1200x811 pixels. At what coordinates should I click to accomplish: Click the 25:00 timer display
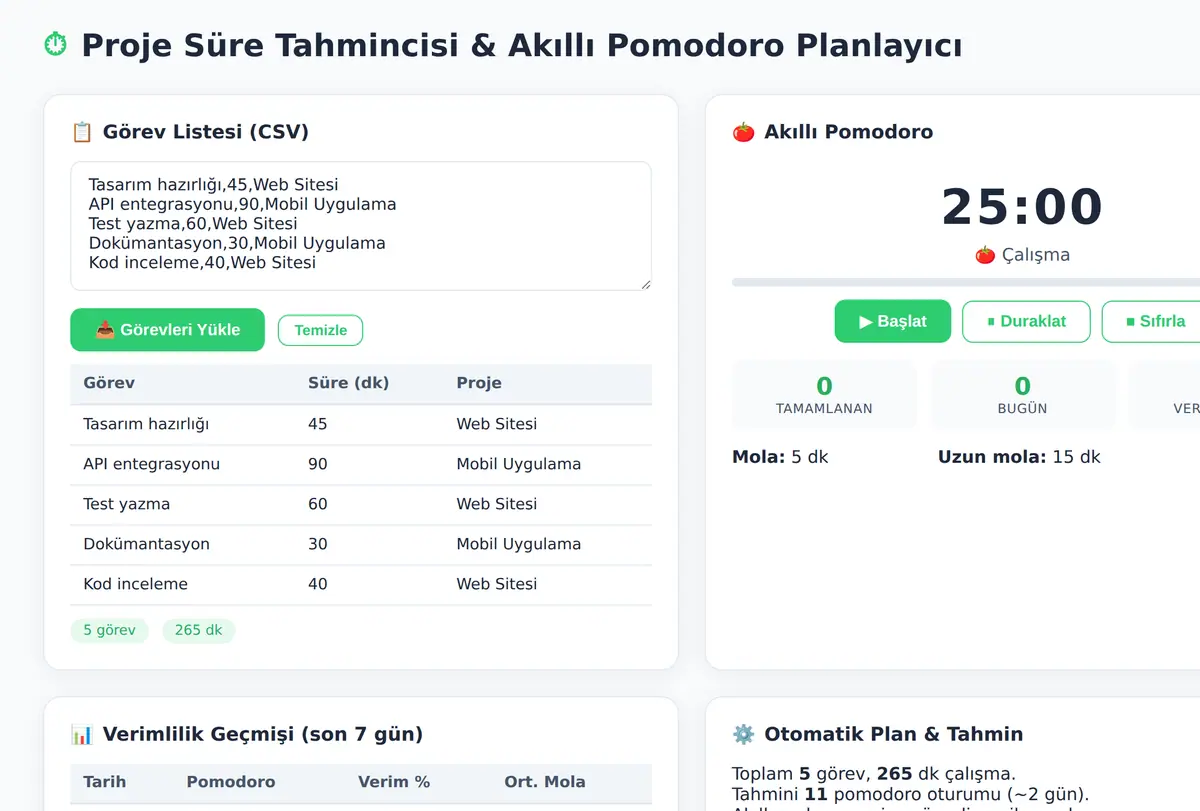click(1022, 207)
